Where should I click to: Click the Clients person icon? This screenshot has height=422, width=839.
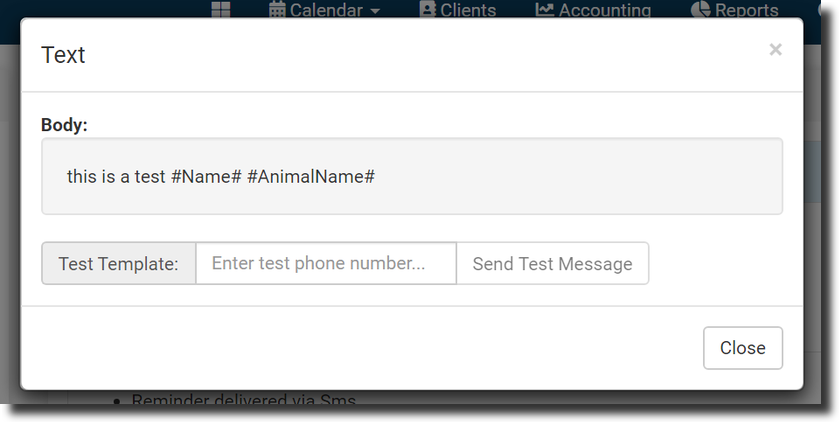click(427, 10)
